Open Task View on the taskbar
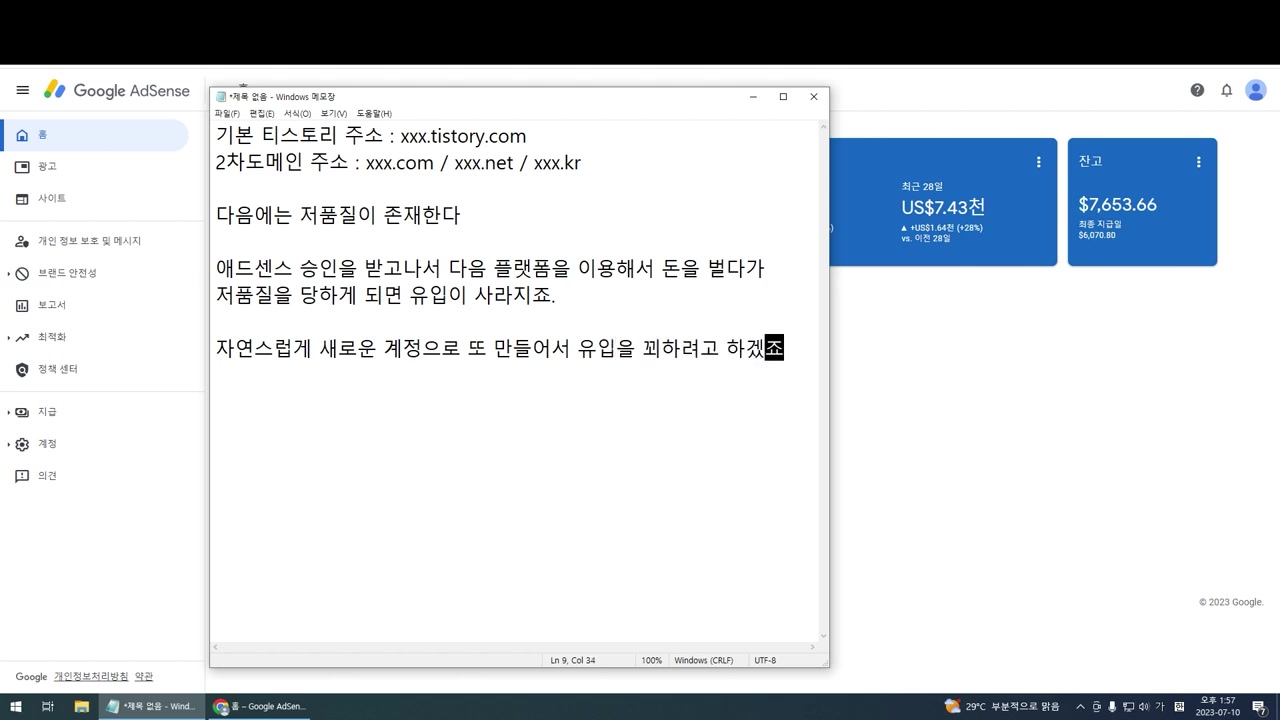This screenshot has width=1280, height=720. pyautogui.click(x=47, y=706)
